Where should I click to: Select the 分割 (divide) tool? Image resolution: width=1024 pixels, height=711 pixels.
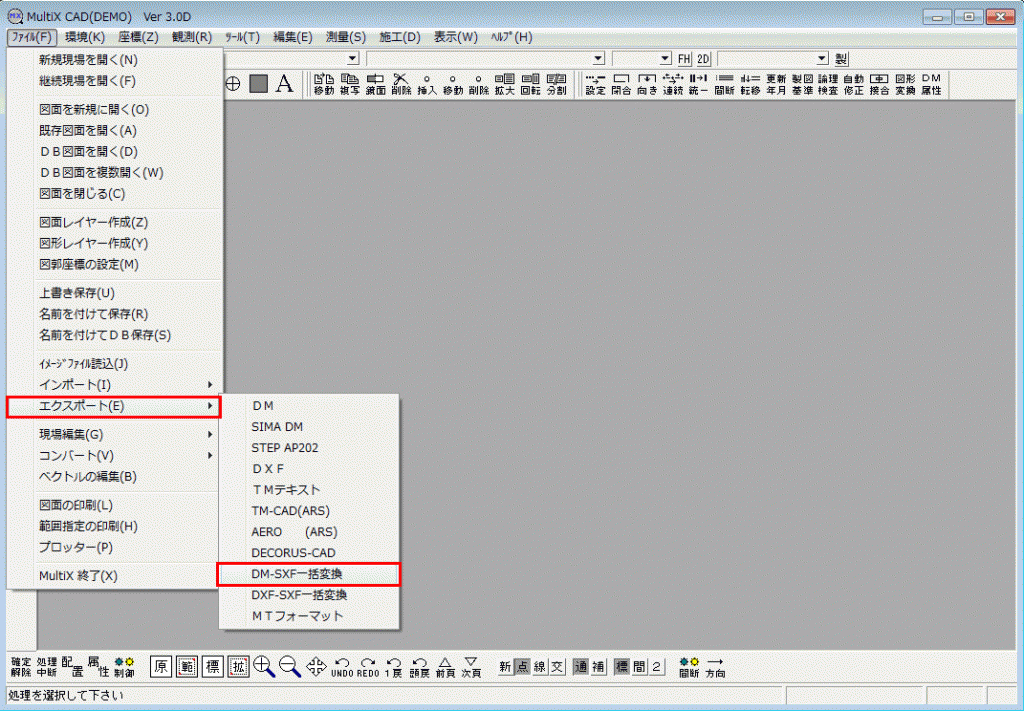[x=556, y=85]
